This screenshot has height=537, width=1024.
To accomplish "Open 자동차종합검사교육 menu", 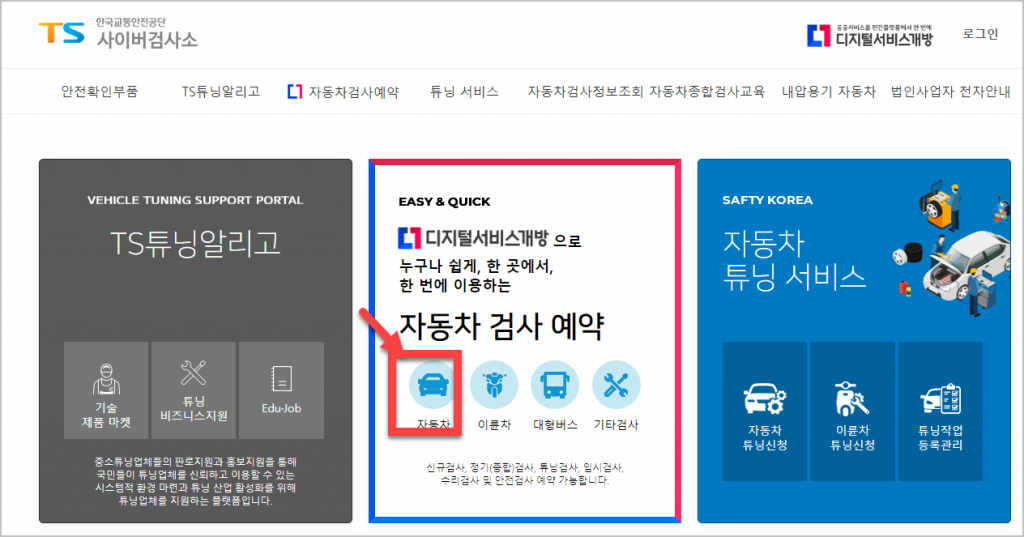I will tap(707, 91).
